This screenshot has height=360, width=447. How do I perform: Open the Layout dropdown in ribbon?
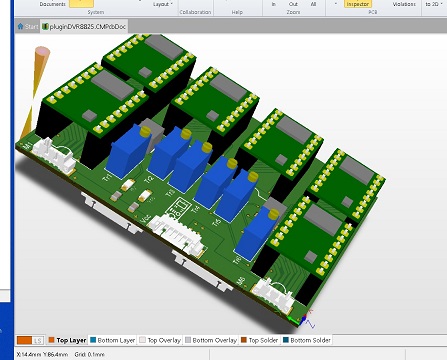click(x=163, y=4)
